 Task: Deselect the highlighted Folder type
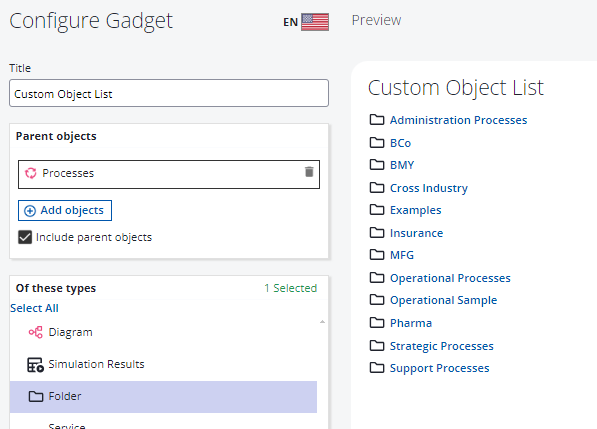click(x=163, y=397)
